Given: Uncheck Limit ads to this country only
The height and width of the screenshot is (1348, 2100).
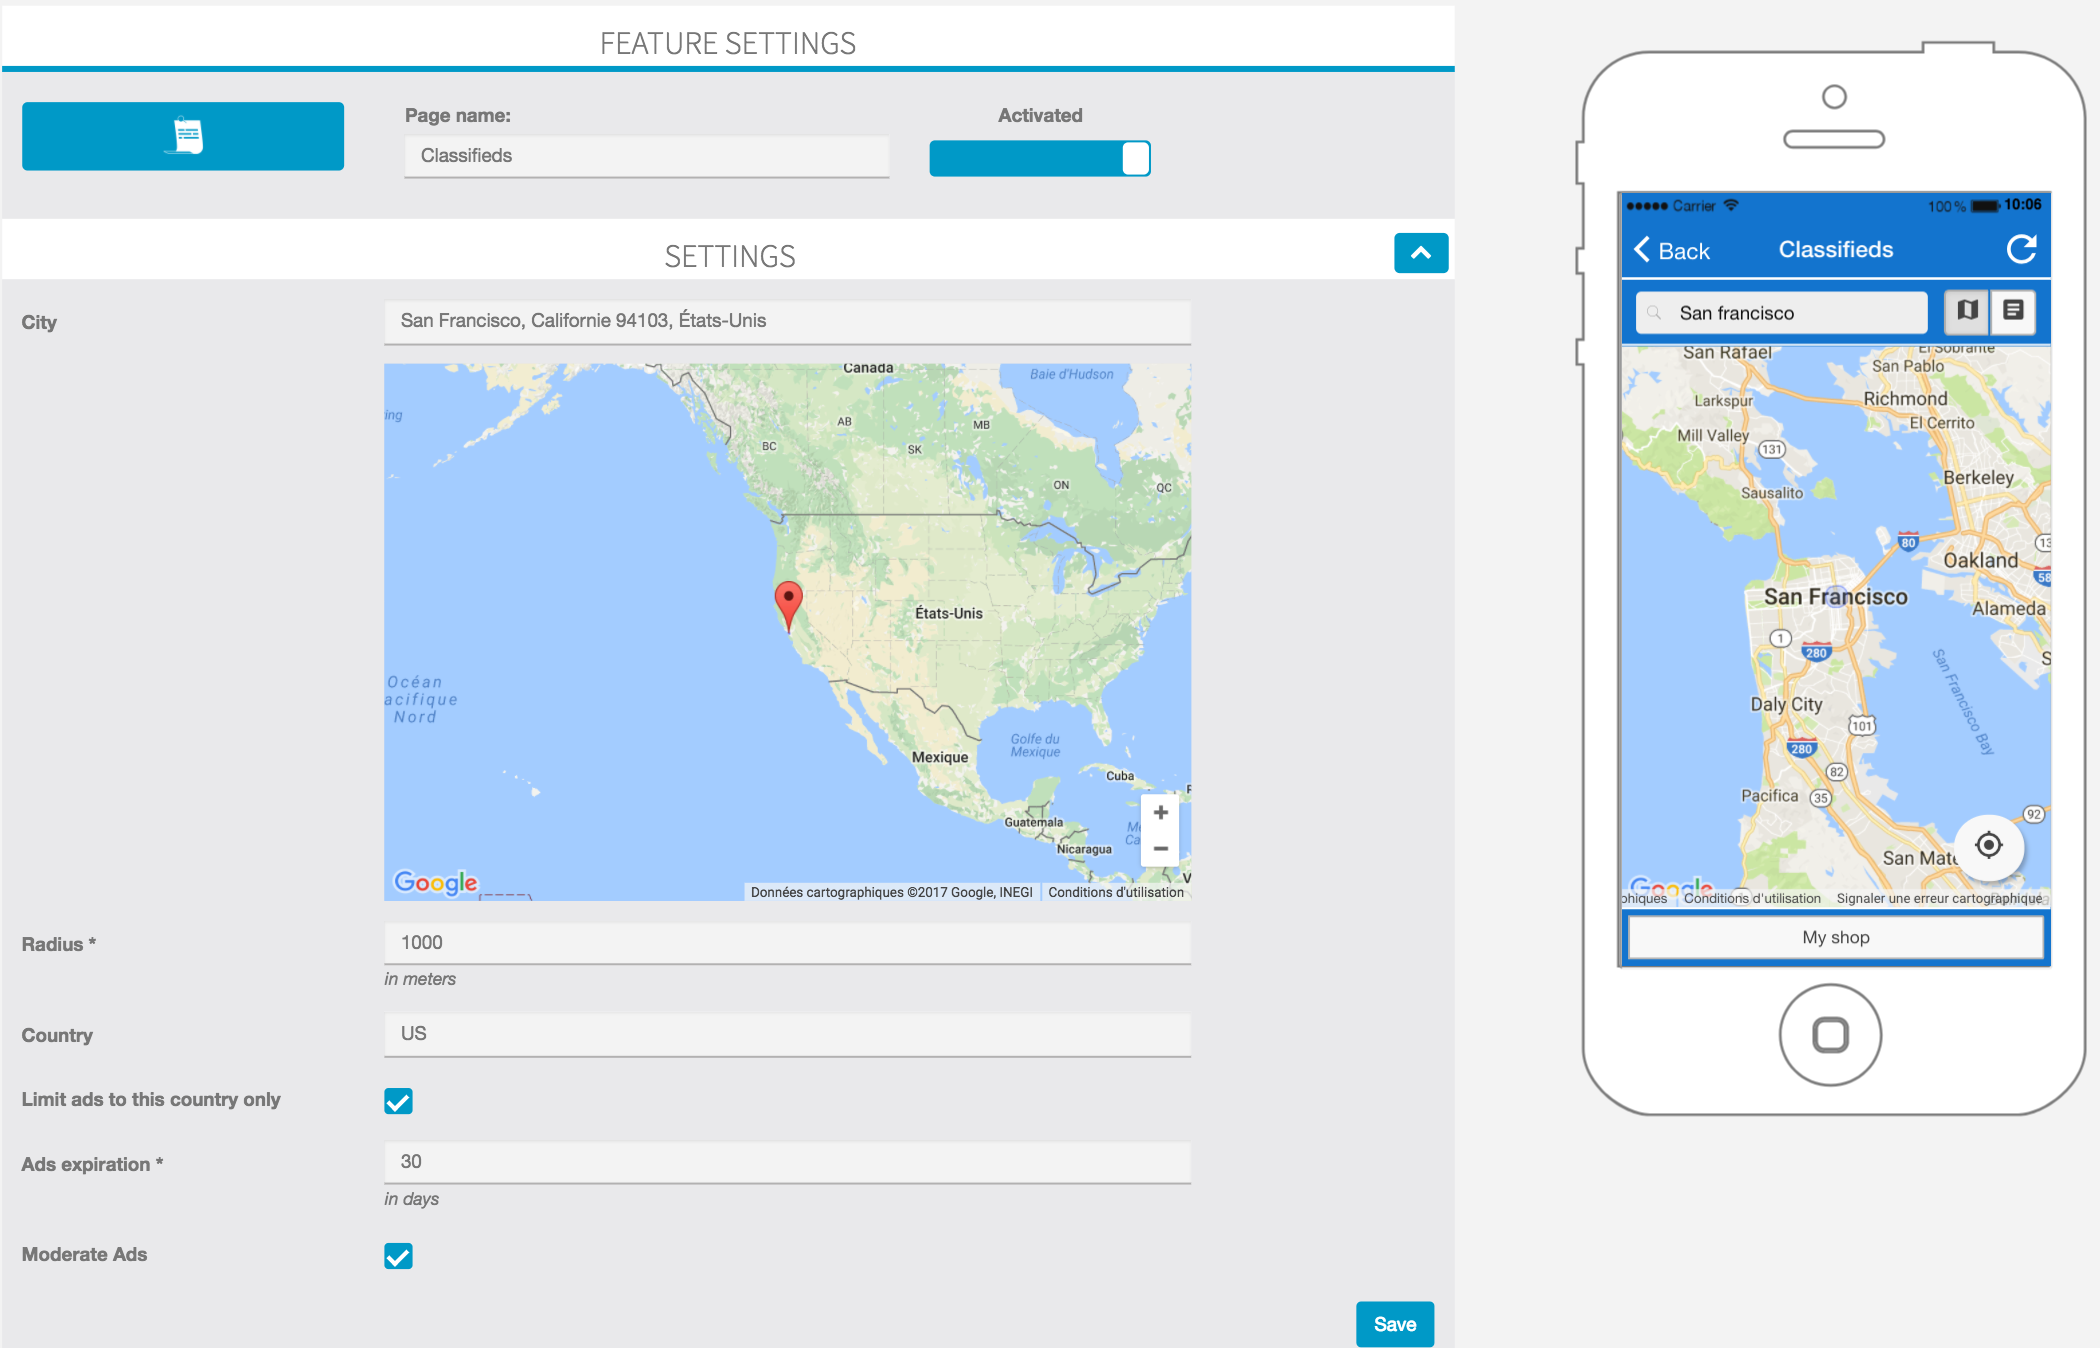Looking at the screenshot, I should tap(398, 1101).
